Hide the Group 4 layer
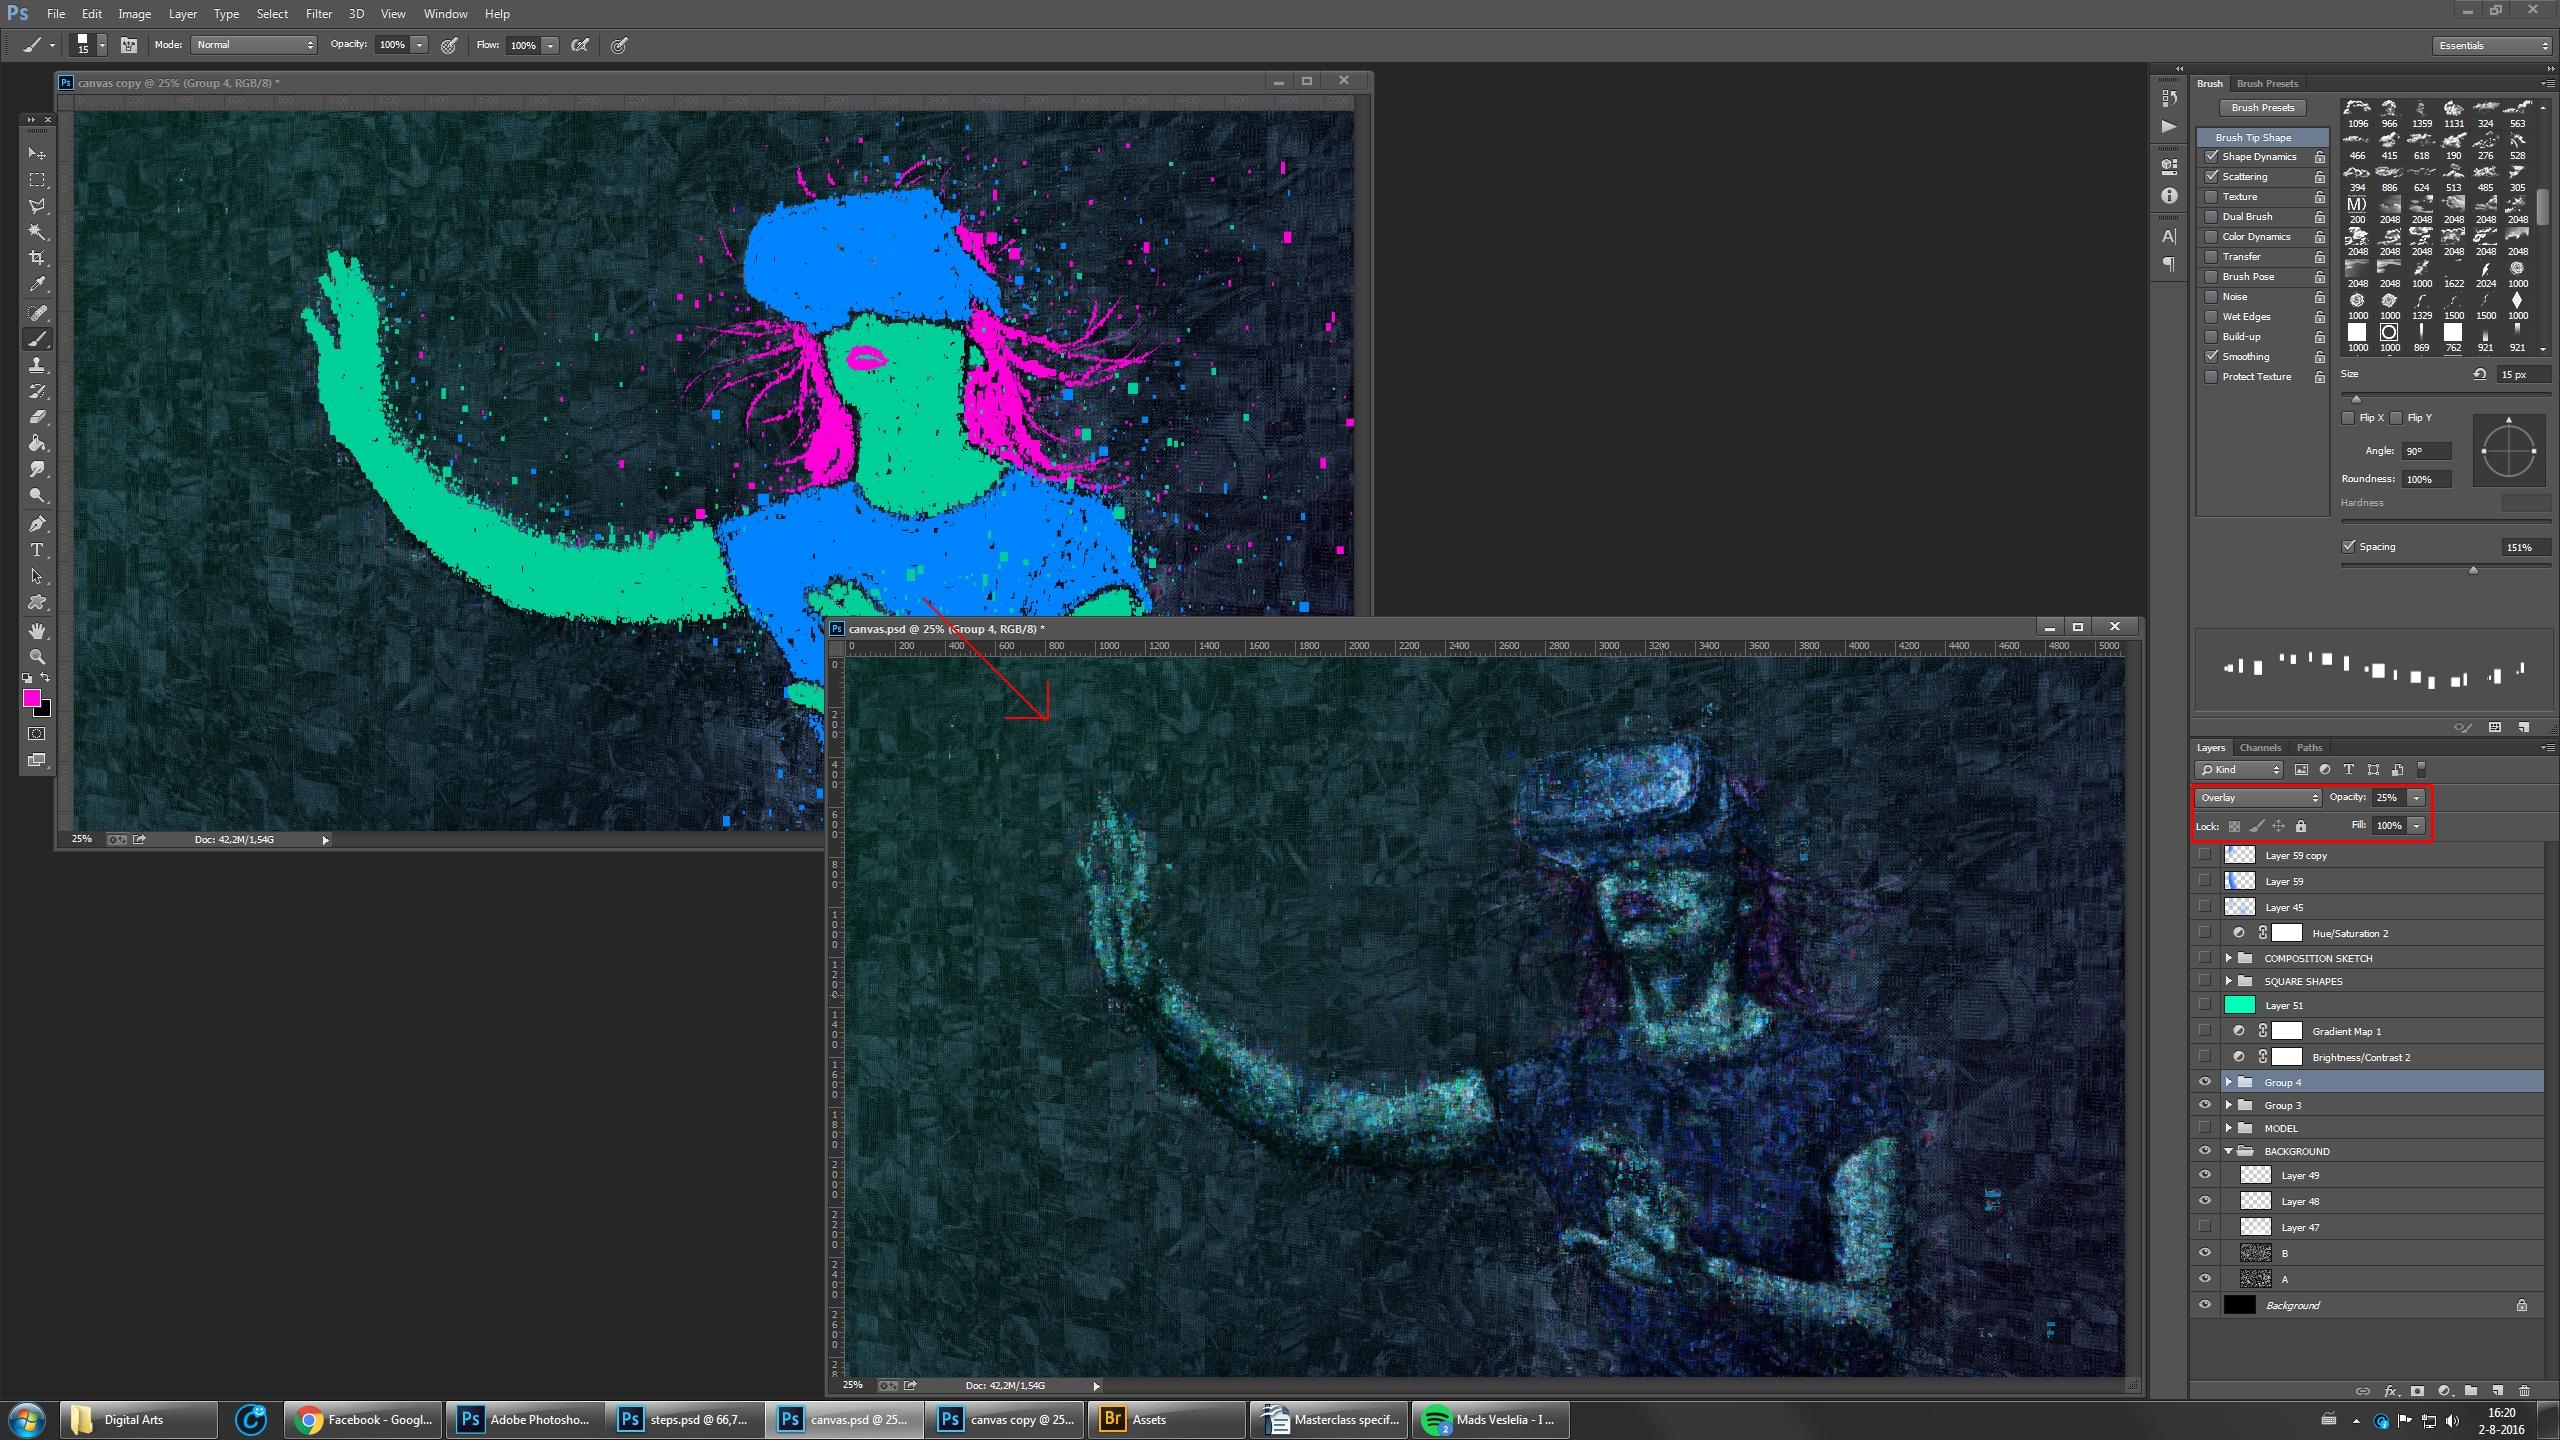Screen dimensions: 2560x1440 tap(2205, 1082)
